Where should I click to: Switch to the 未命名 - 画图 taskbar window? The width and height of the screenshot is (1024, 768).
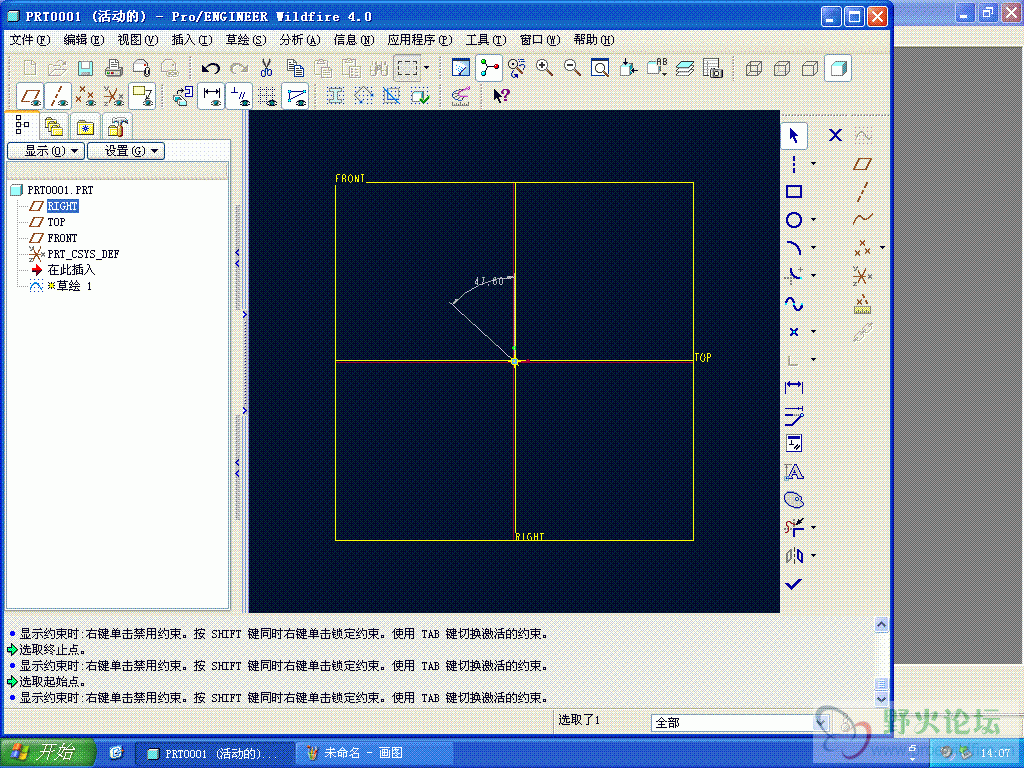pyautogui.click(x=374, y=753)
